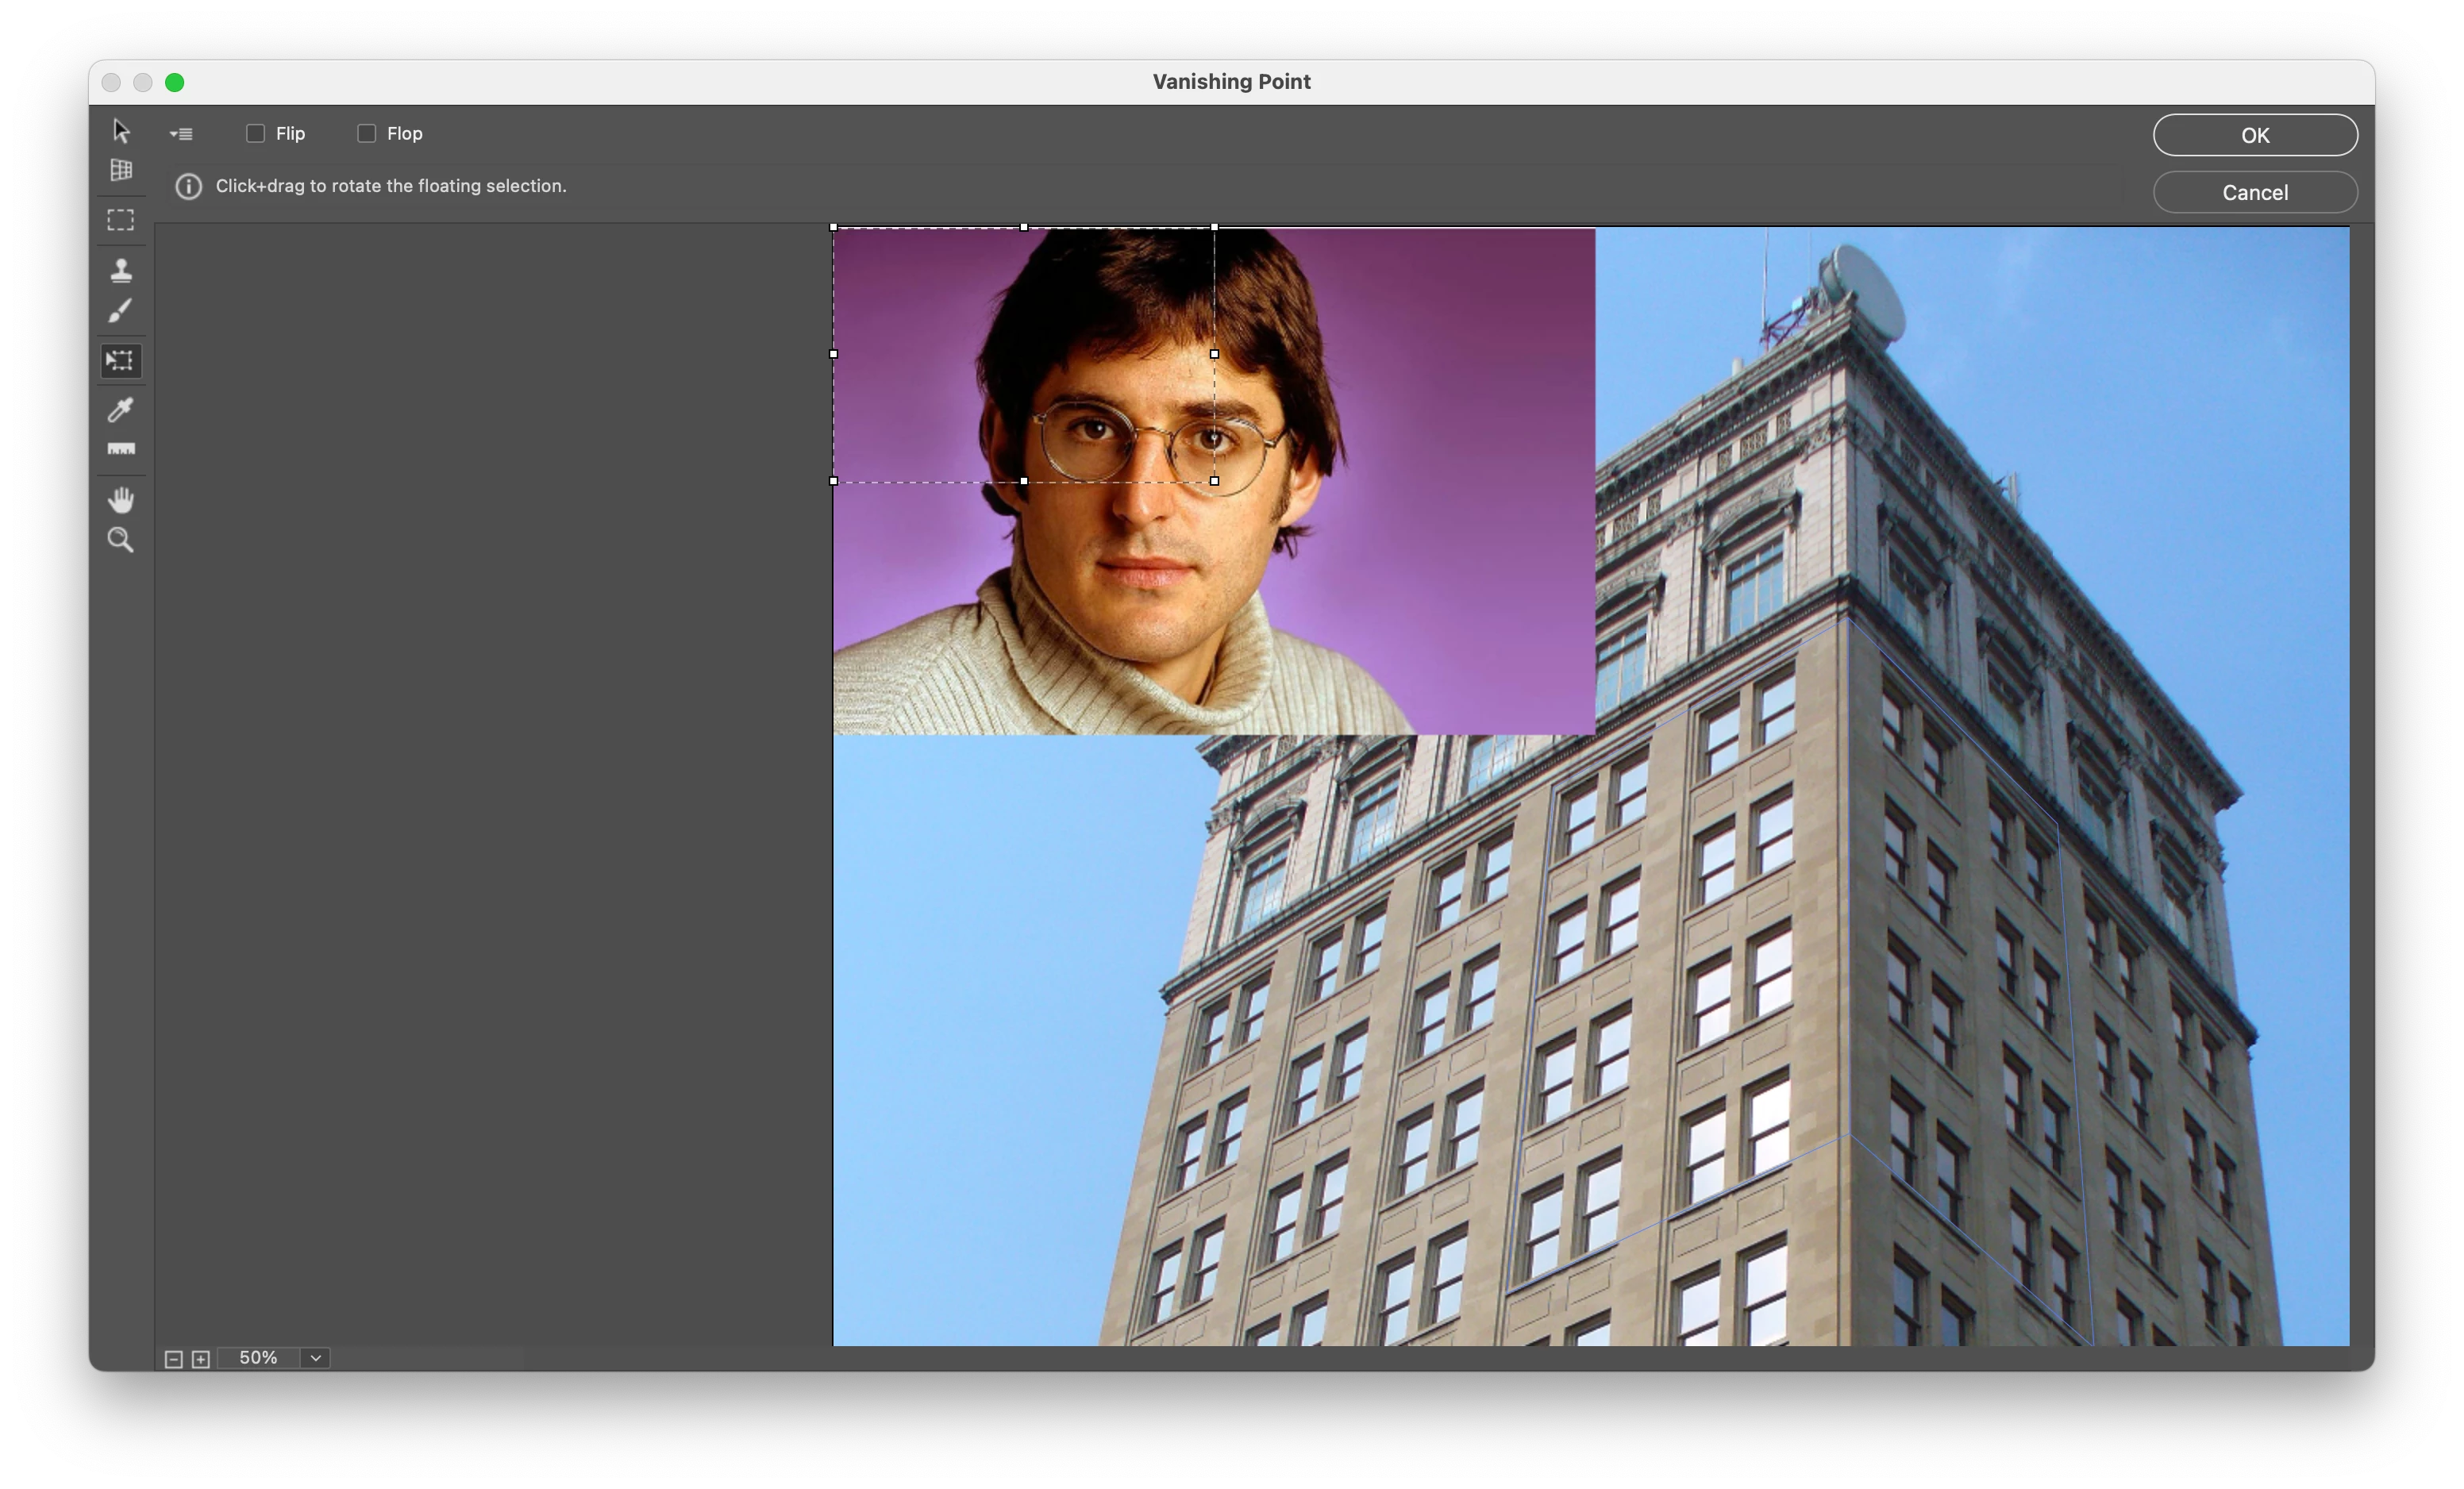The image size is (2464, 1489).
Task: Choose the Measure tool
Action: click(121, 449)
